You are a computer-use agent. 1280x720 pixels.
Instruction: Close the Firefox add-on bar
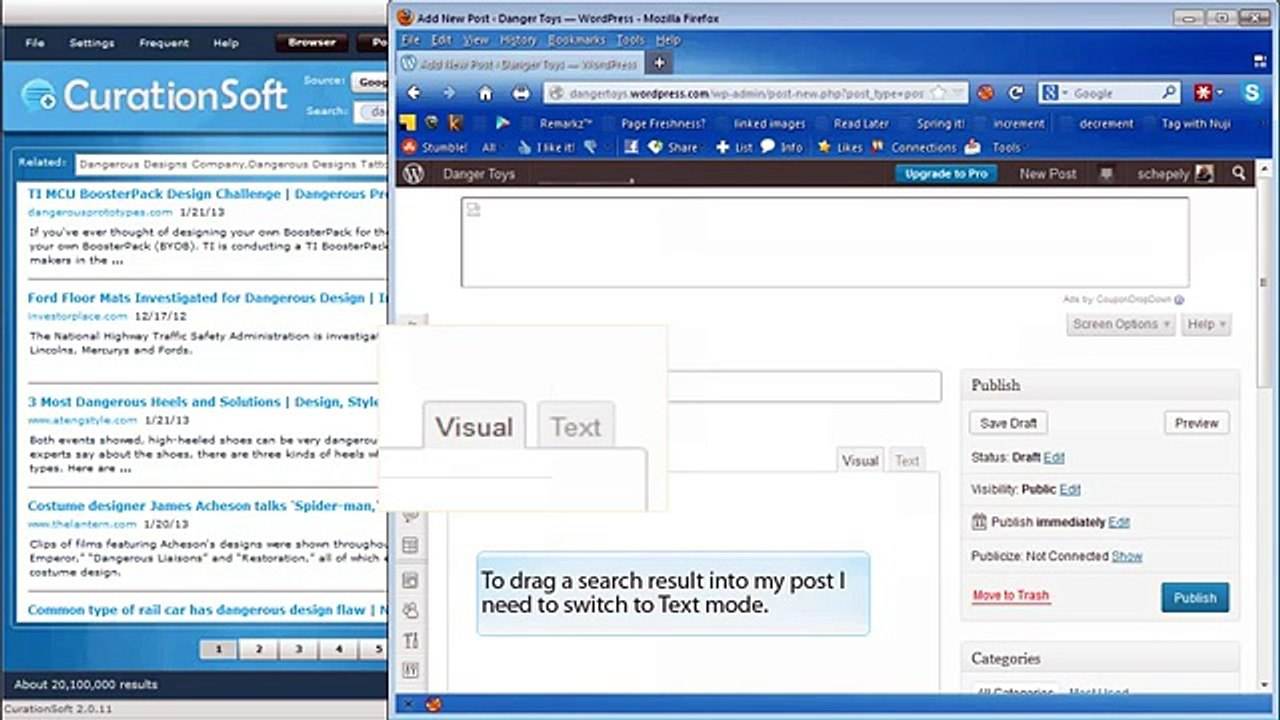(407, 704)
